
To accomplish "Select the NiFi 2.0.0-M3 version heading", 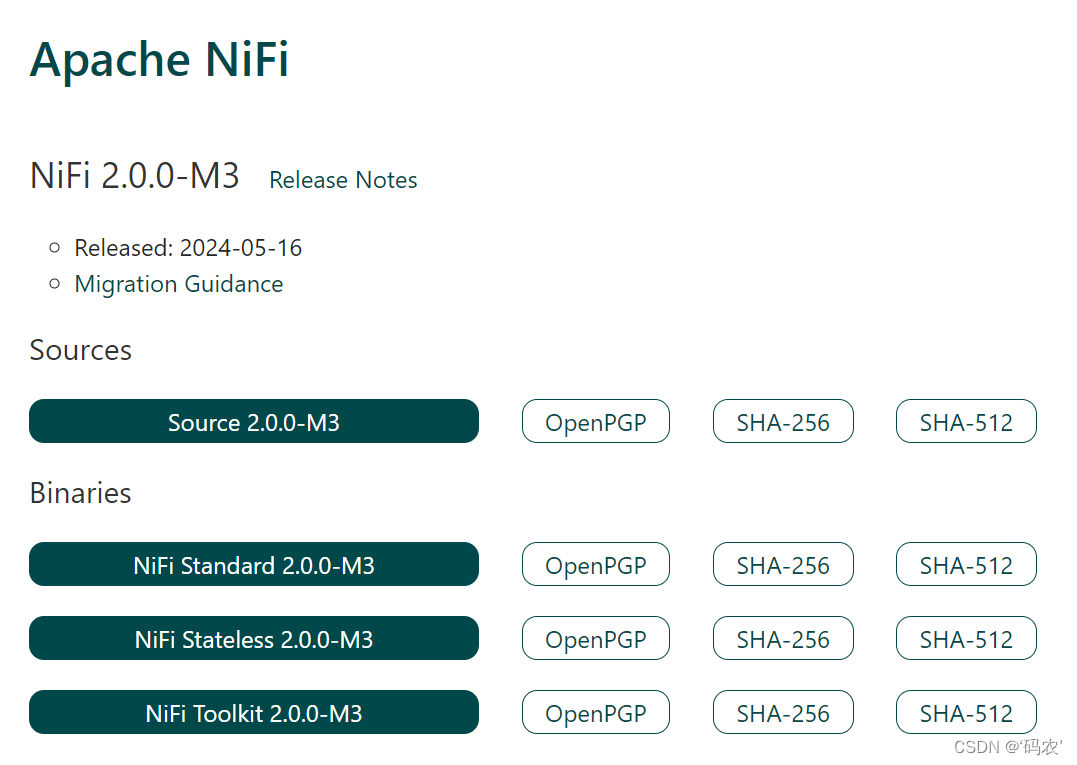I will [135, 175].
